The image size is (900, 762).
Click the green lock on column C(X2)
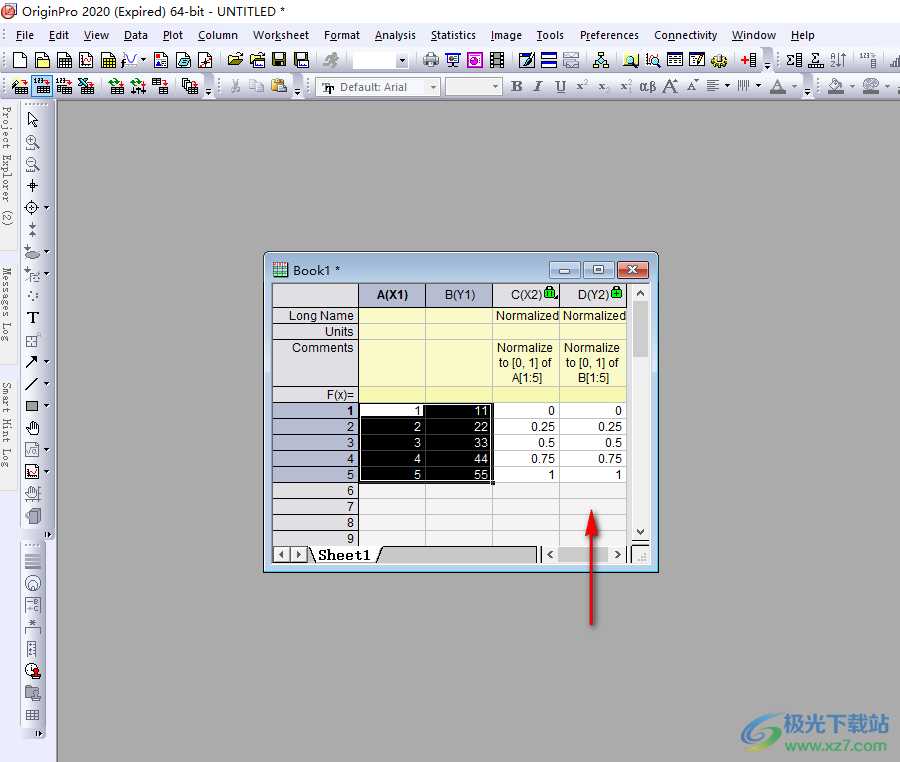tap(550, 293)
